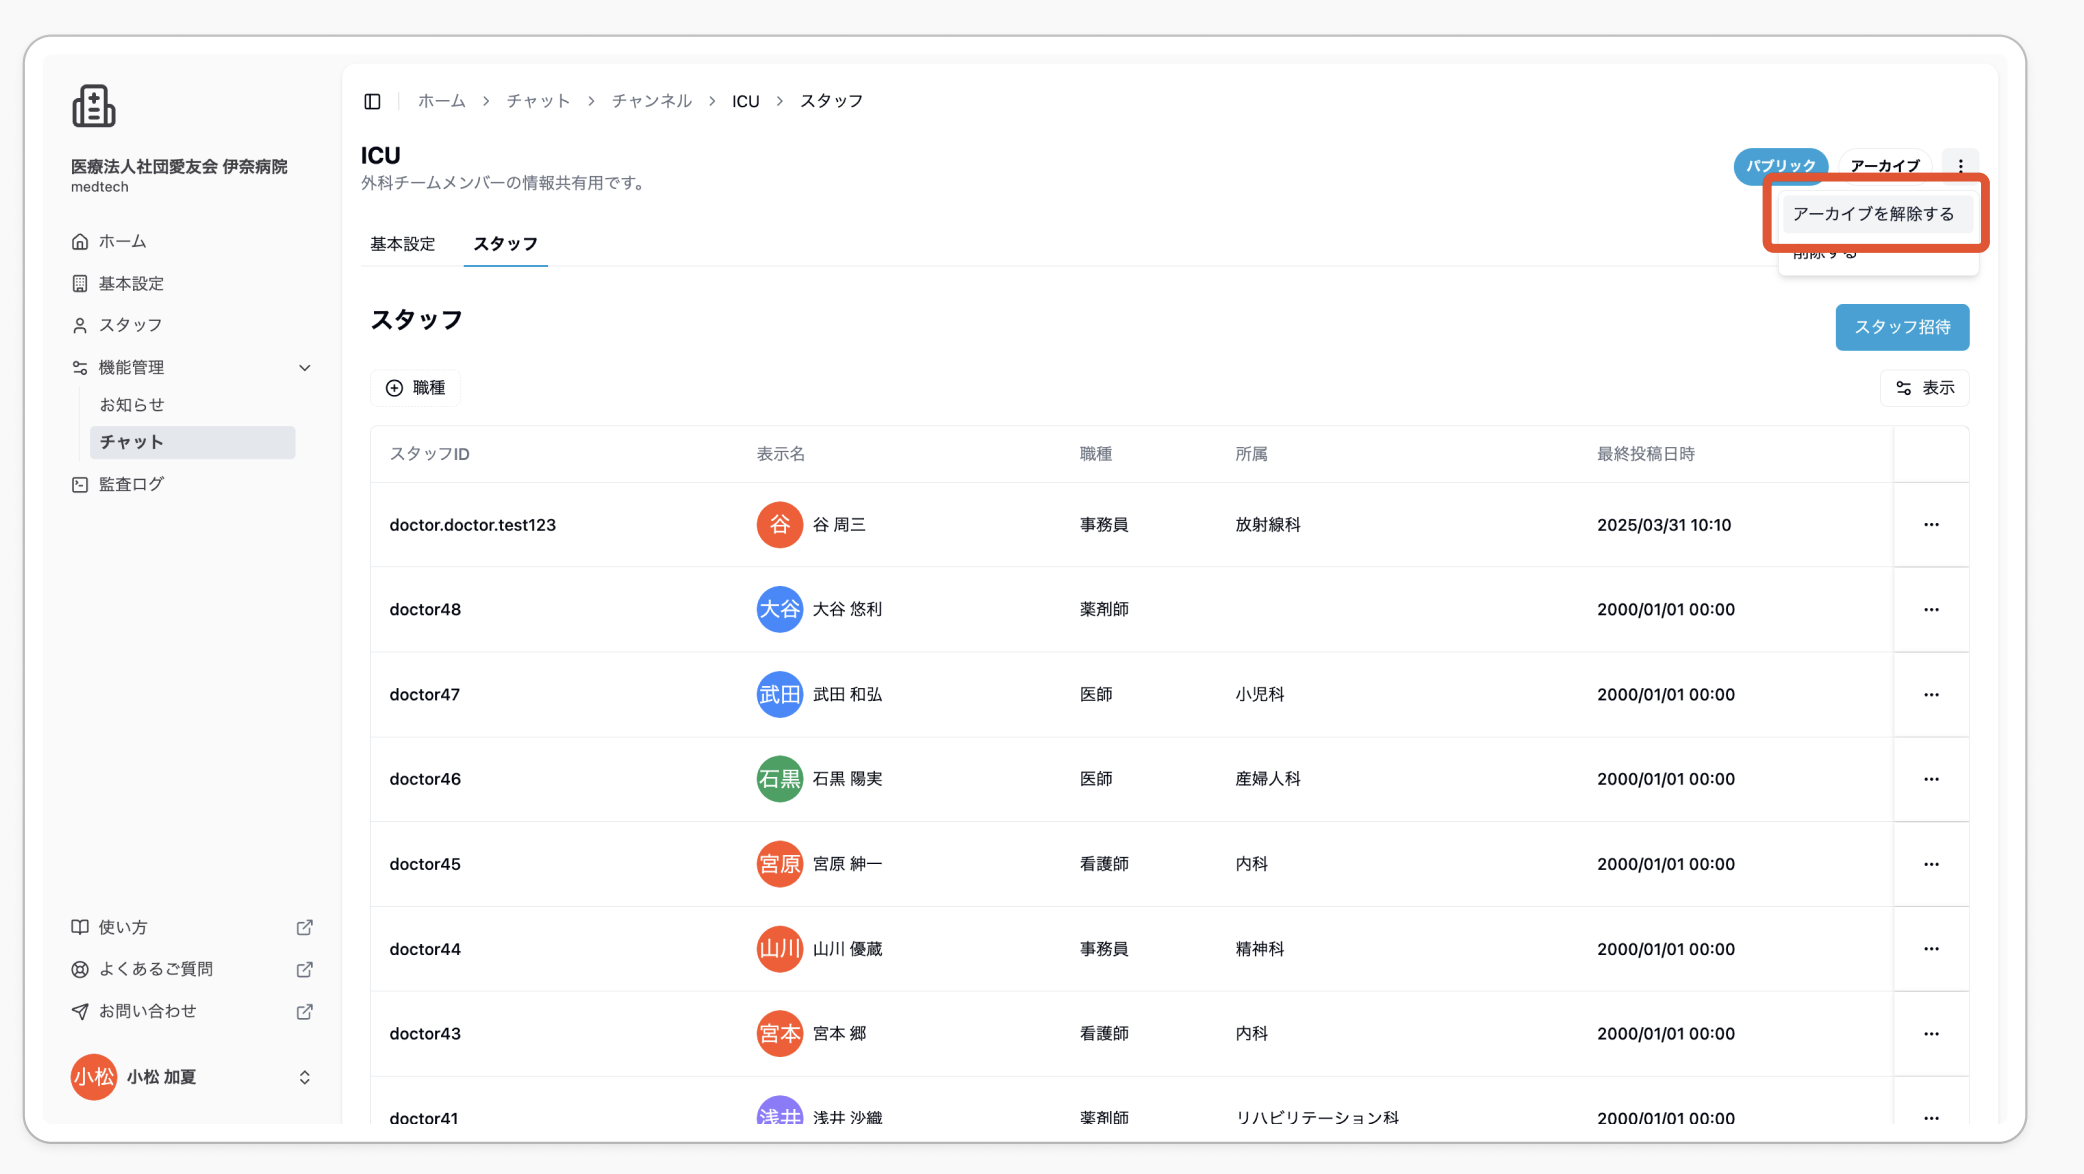Open よくあるご質問 link
2084x1174 pixels.
coord(156,970)
